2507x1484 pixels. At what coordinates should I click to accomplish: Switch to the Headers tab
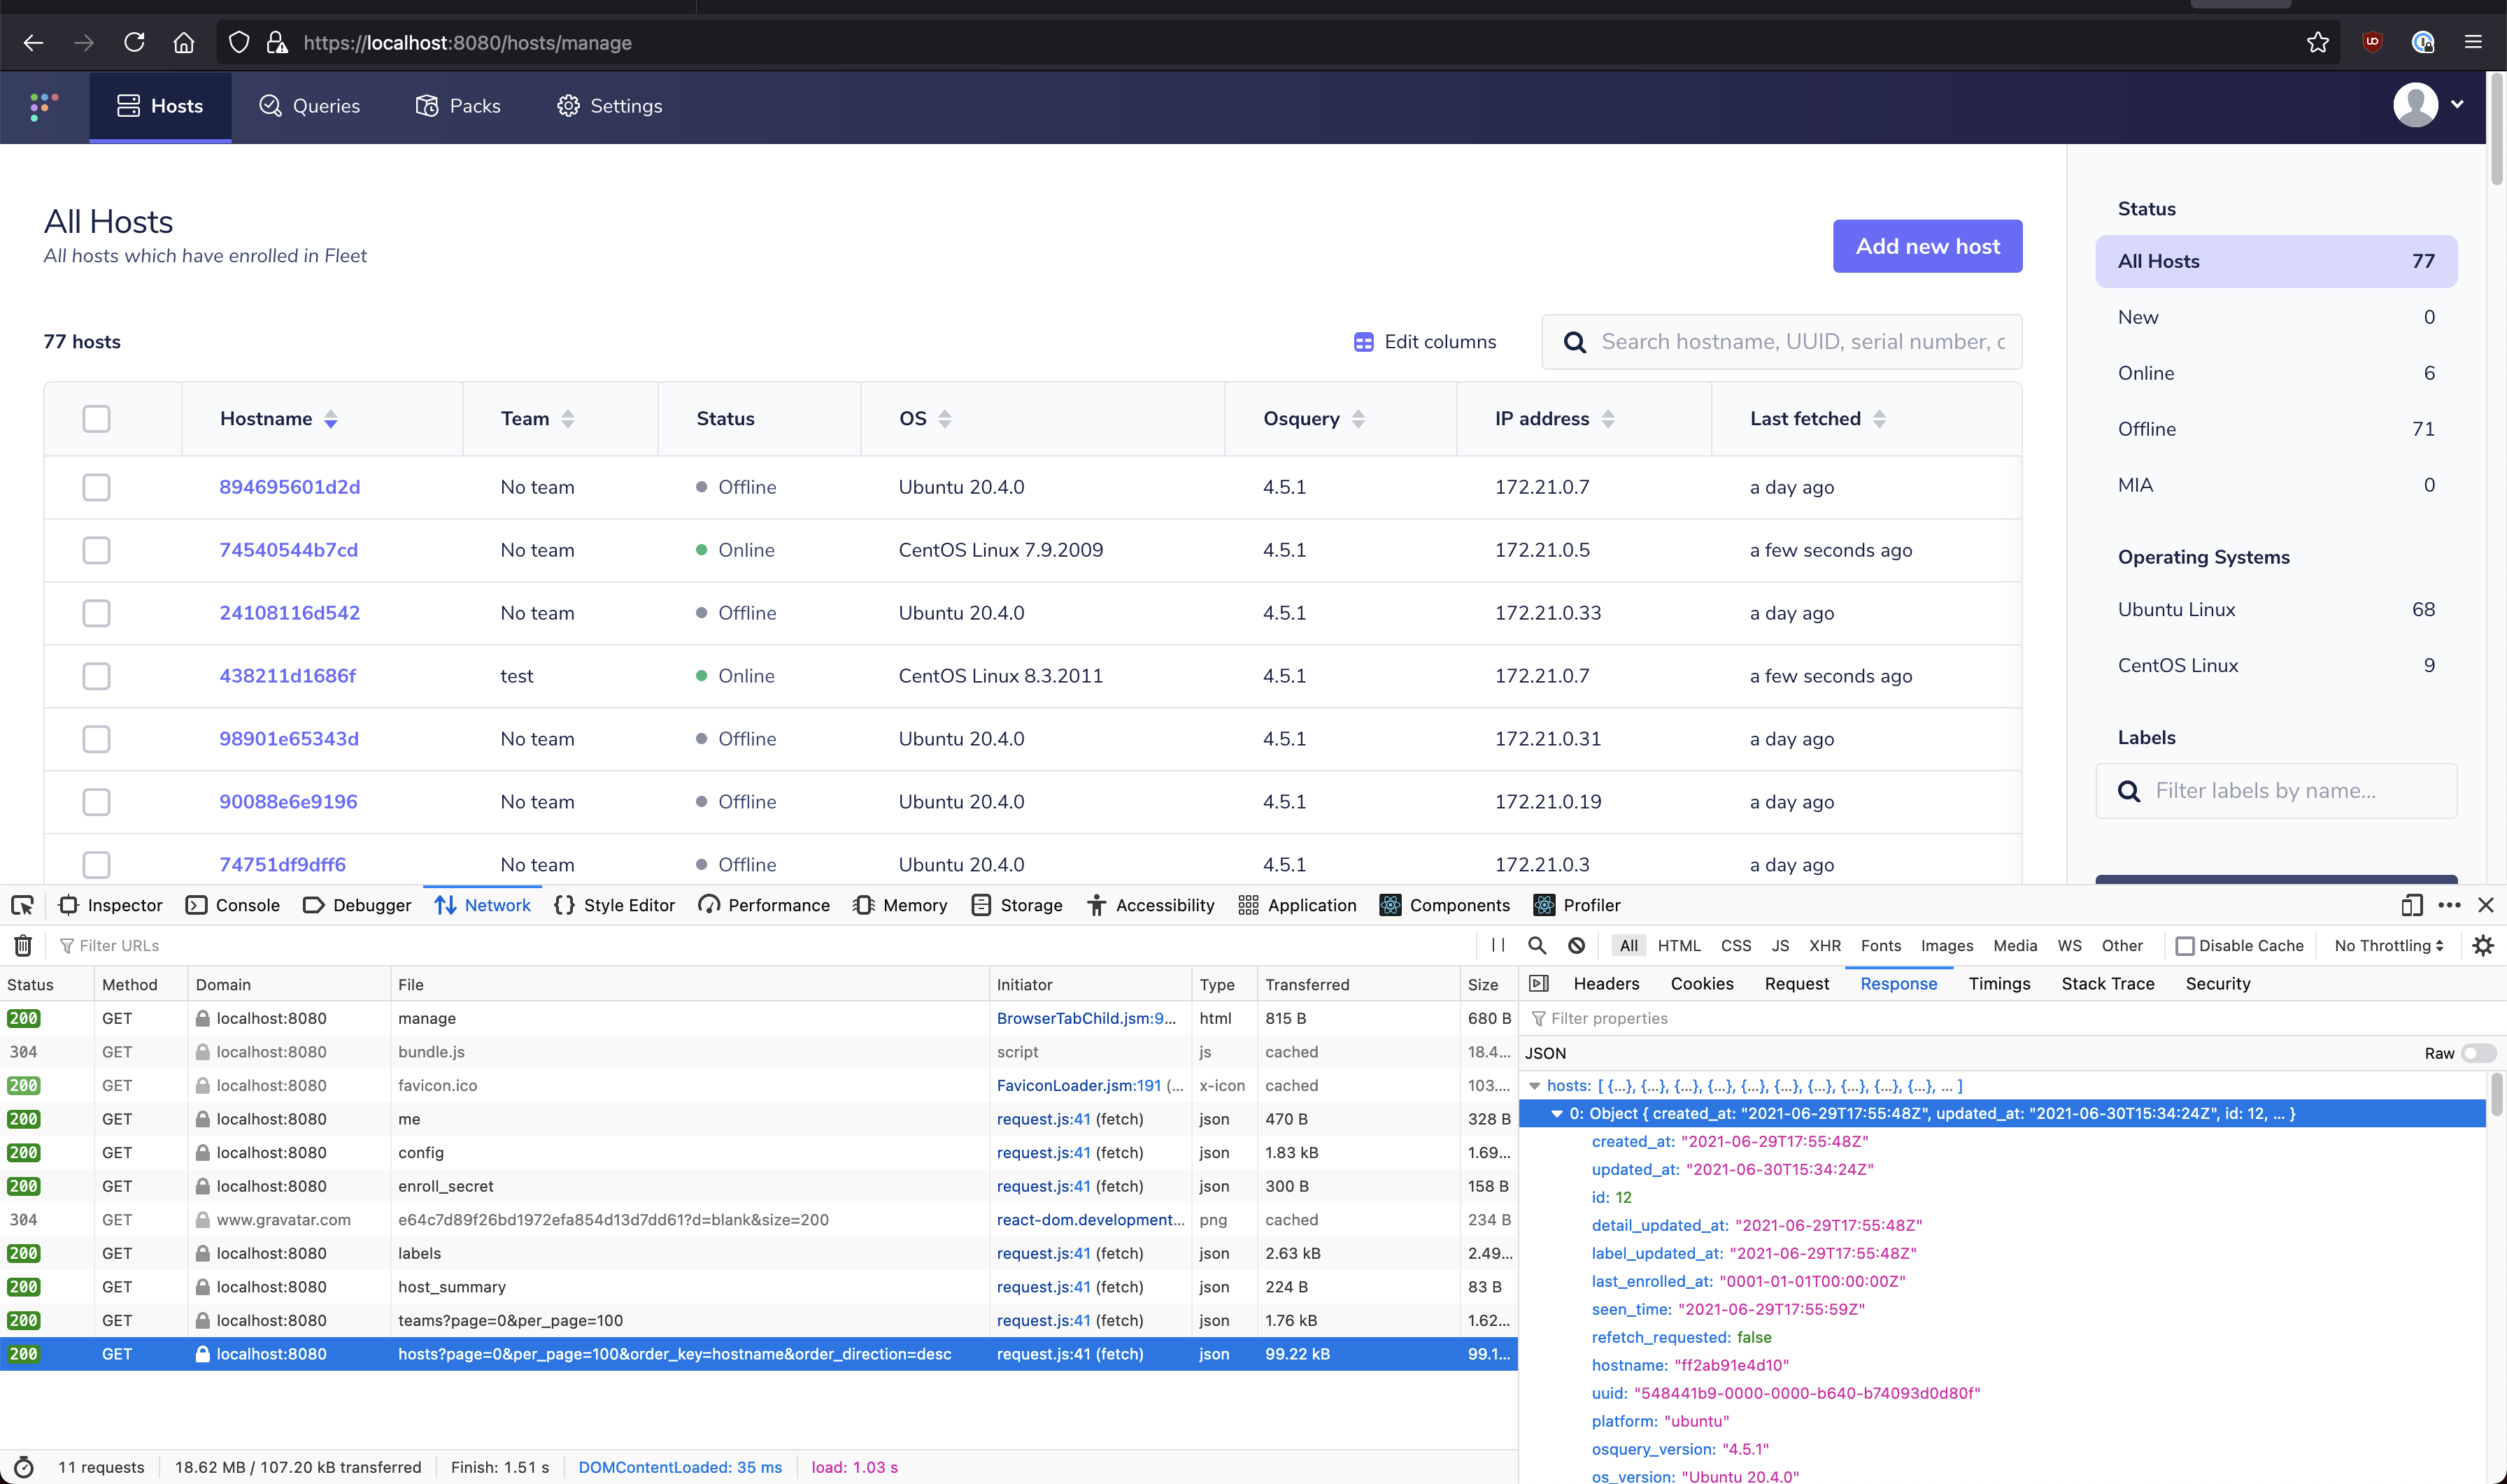[x=1605, y=983]
